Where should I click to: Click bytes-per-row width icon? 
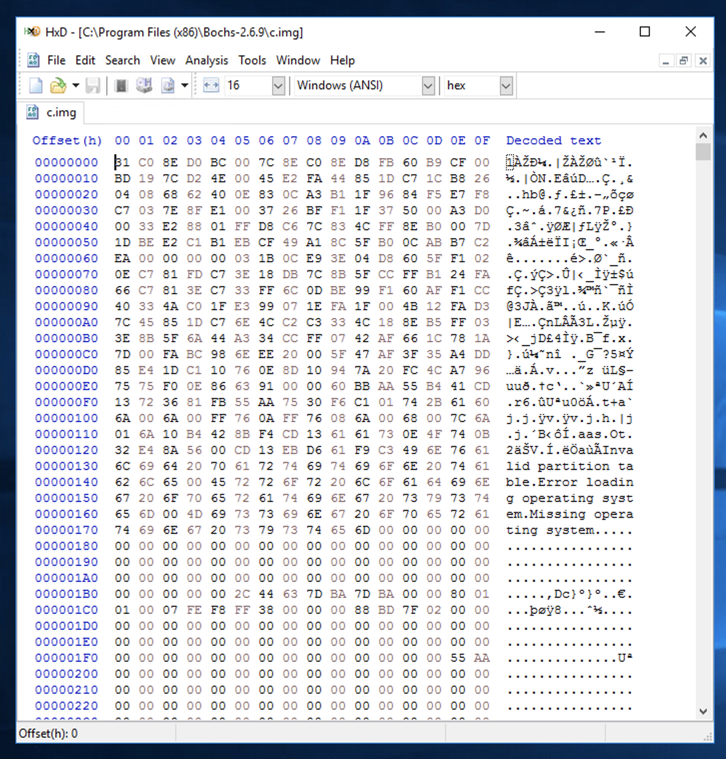211,86
